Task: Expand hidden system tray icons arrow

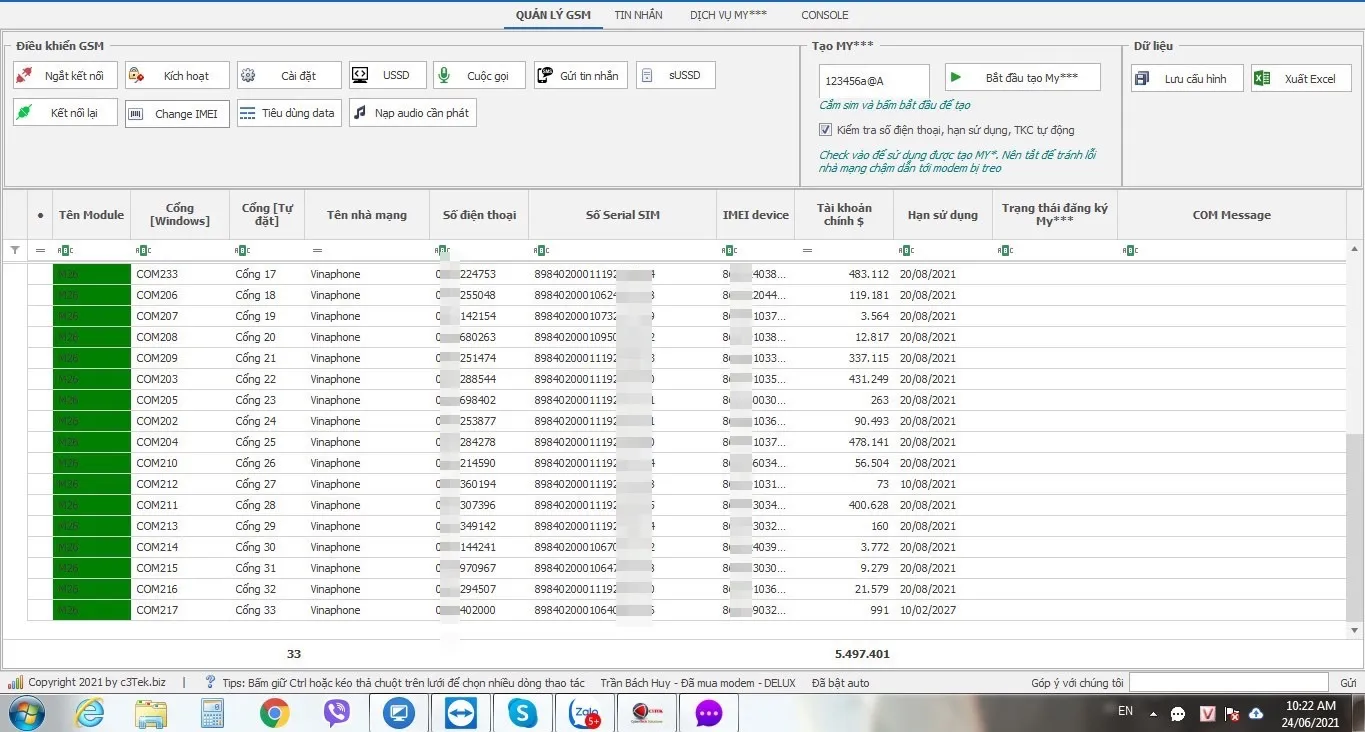Action: (x=1153, y=714)
